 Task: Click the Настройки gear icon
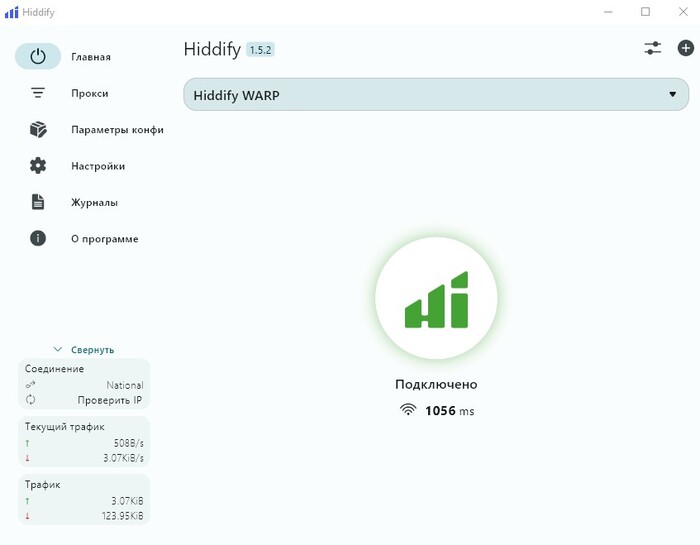click(38, 166)
